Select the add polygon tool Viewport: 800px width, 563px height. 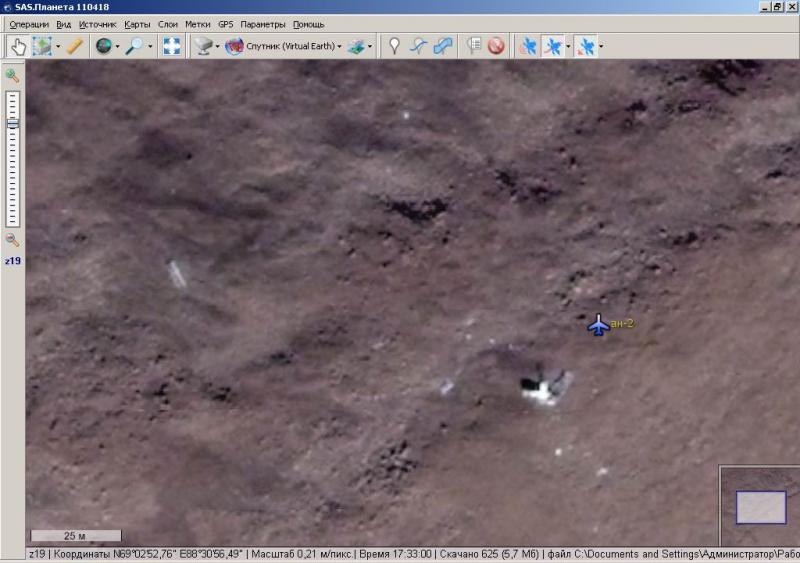click(444, 46)
